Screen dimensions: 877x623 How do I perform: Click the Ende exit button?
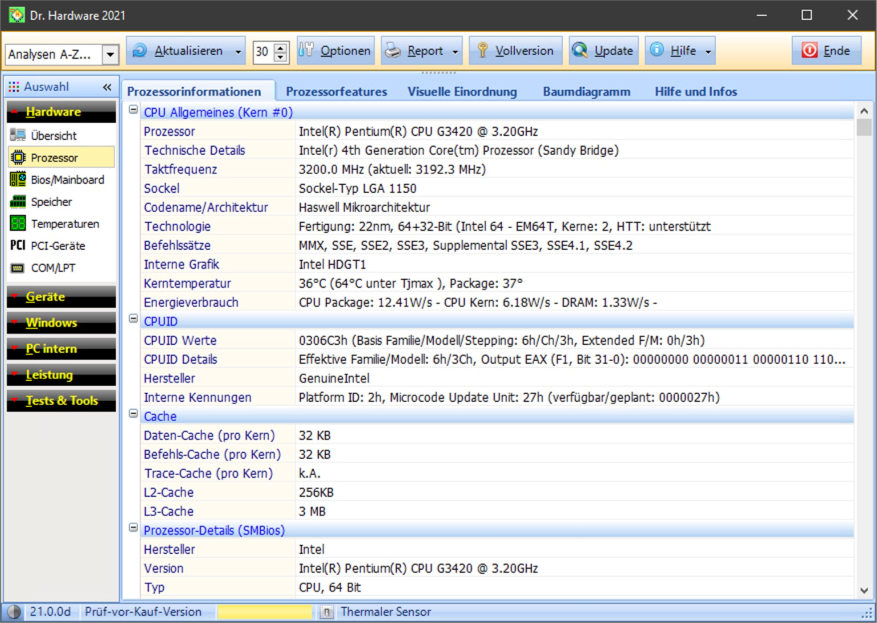tap(826, 51)
